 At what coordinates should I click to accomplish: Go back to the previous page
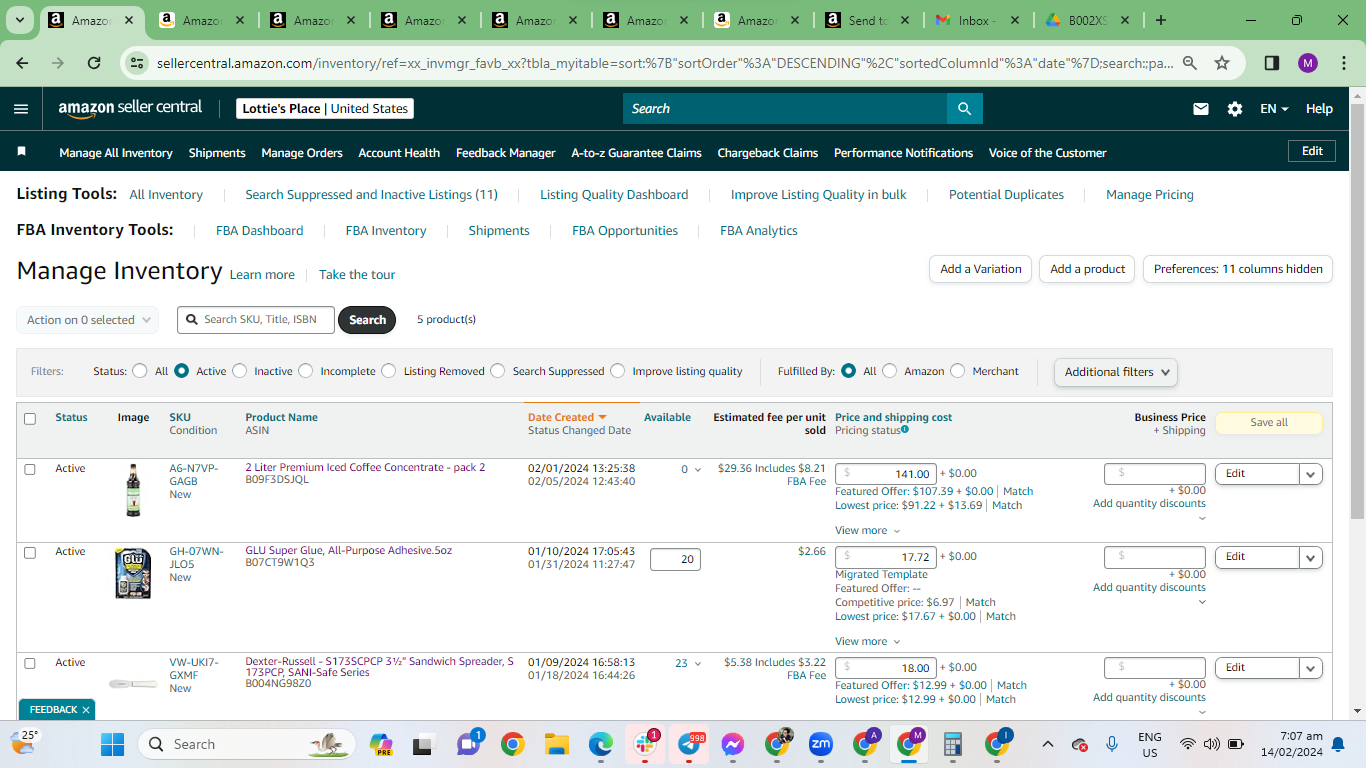(x=23, y=63)
